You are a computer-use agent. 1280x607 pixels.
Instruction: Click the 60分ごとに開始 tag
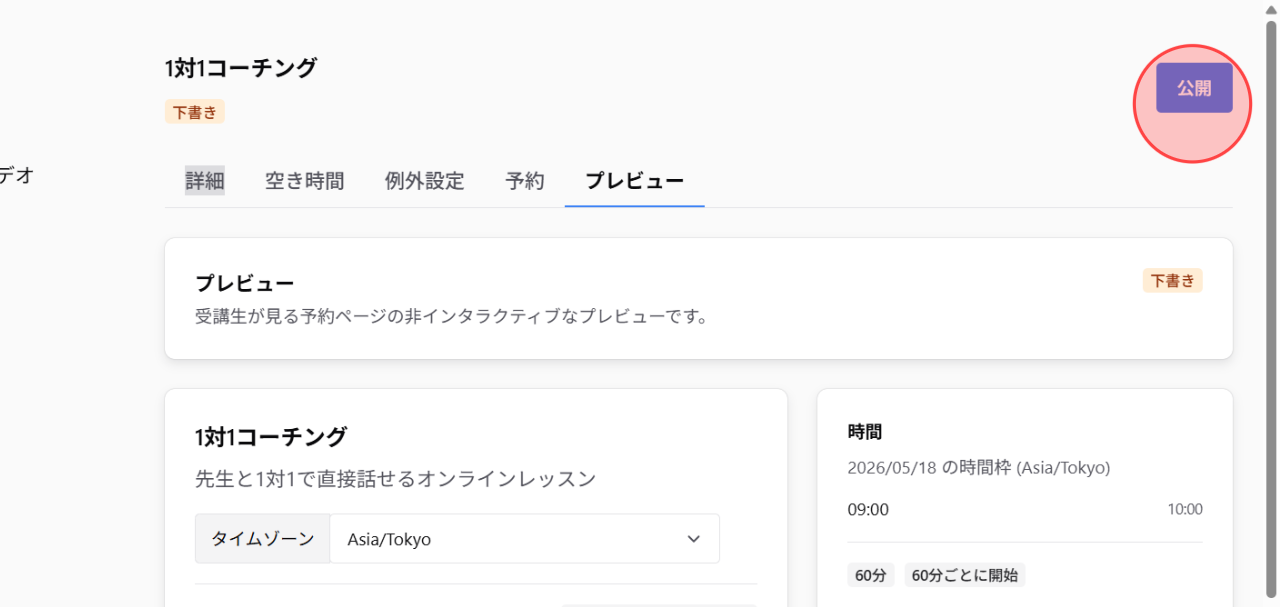[965, 575]
